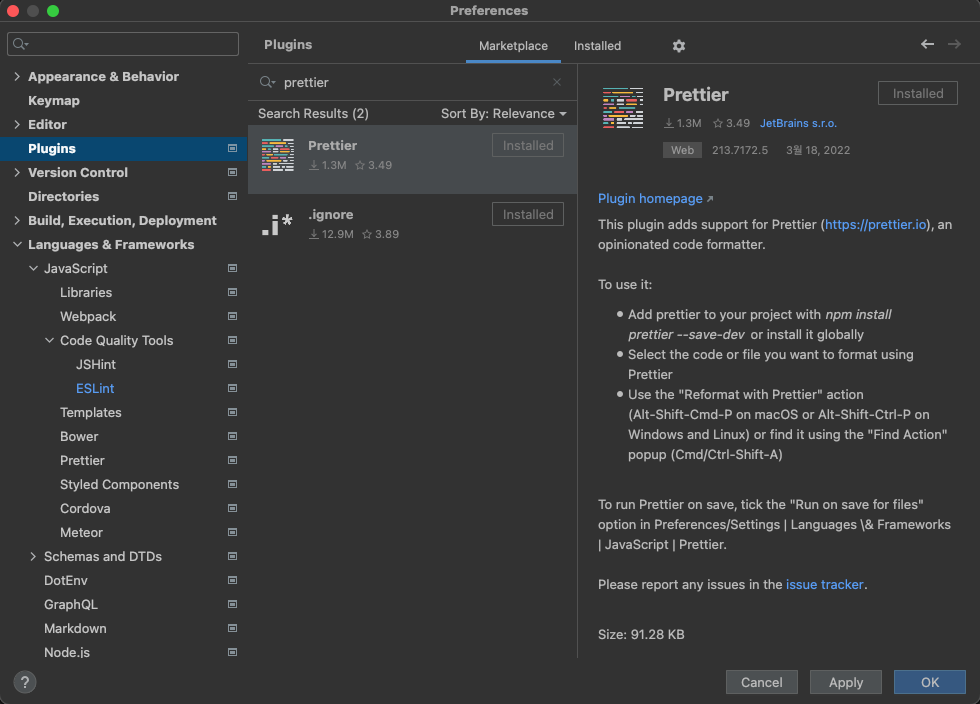Click the magnifier icon in plugin search
Screen dimensions: 980x704
(268, 82)
